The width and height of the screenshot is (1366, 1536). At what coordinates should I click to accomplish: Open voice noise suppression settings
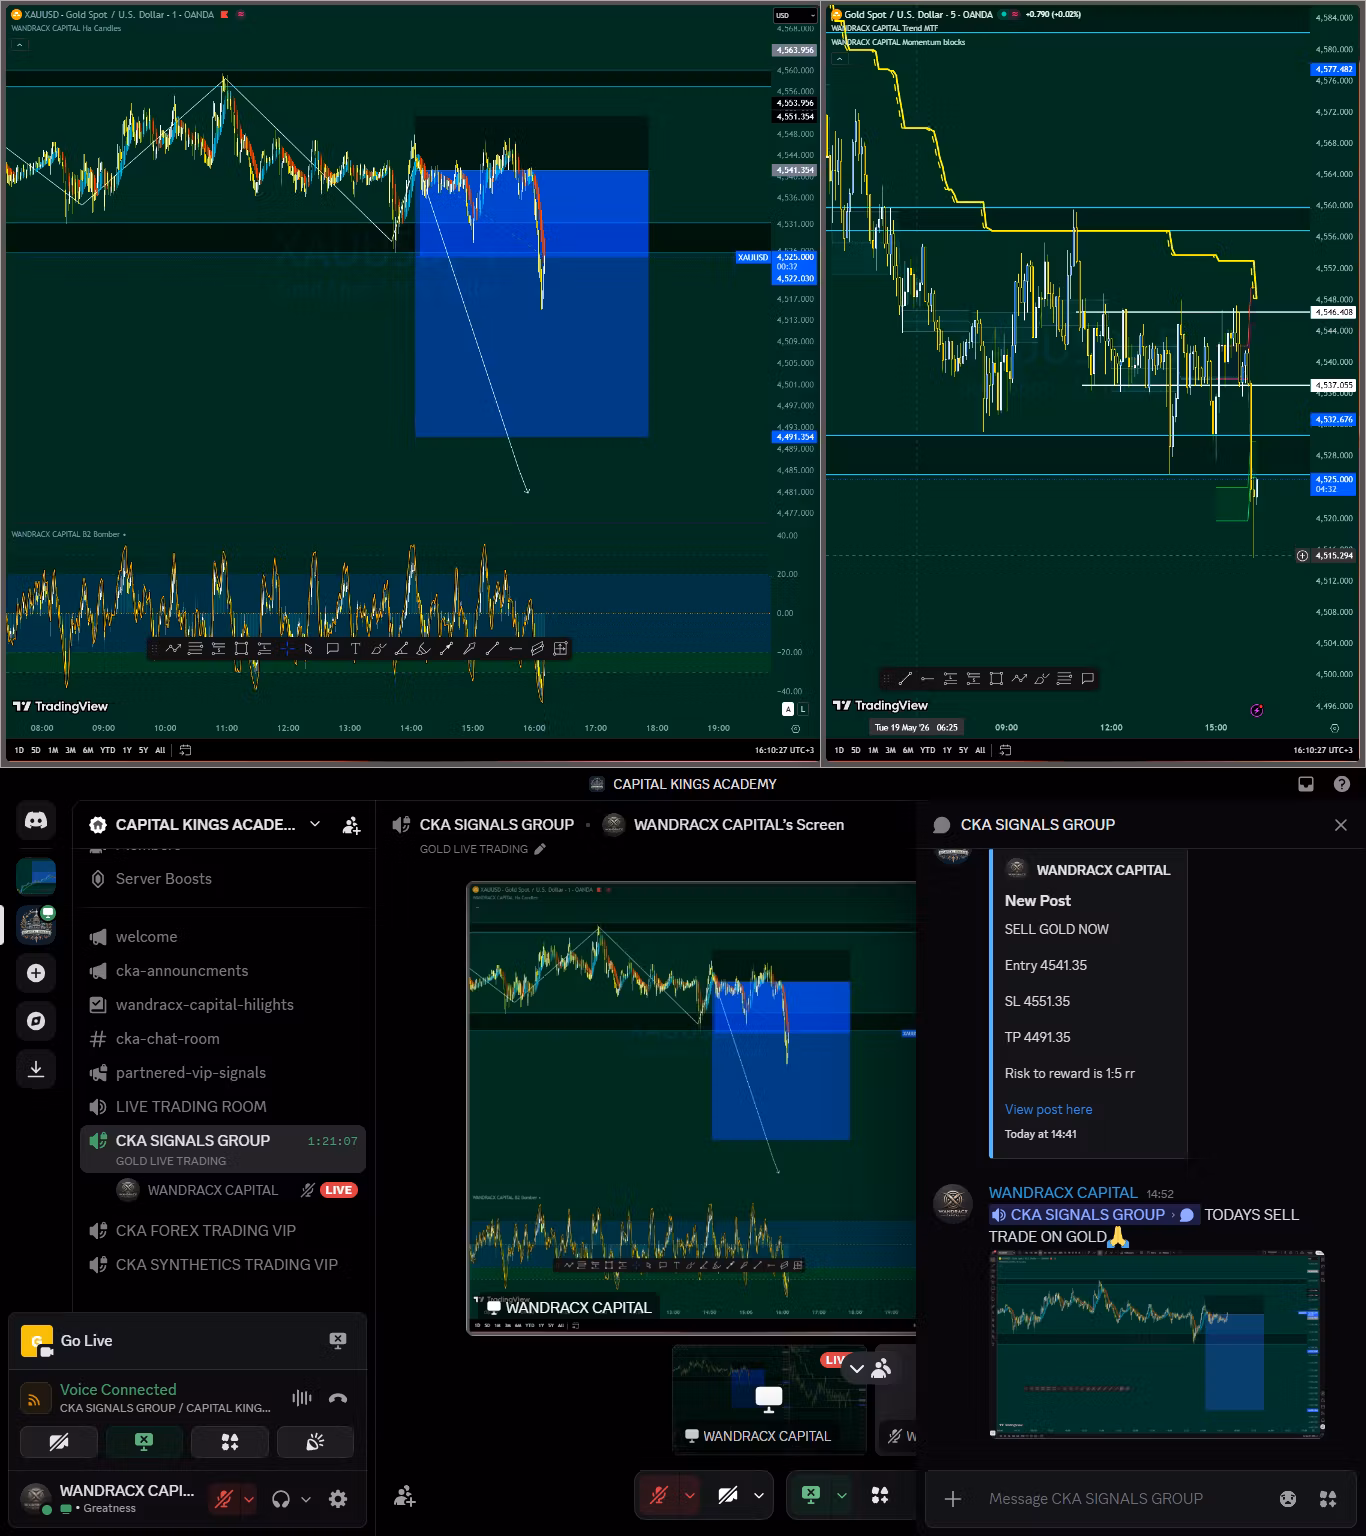[302, 1398]
